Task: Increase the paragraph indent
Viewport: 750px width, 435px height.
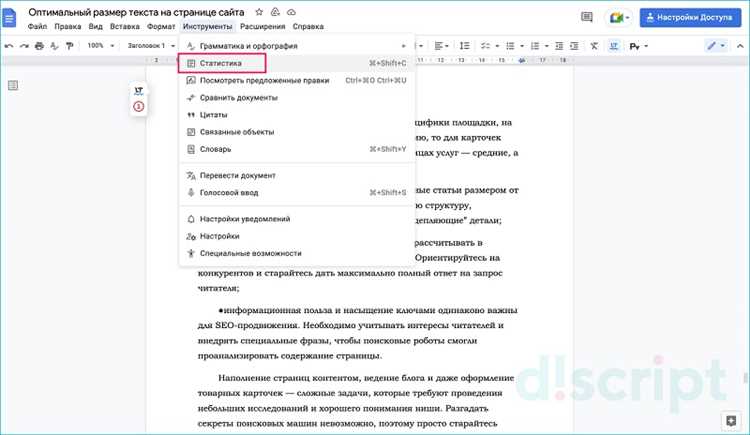Action: 574,46
